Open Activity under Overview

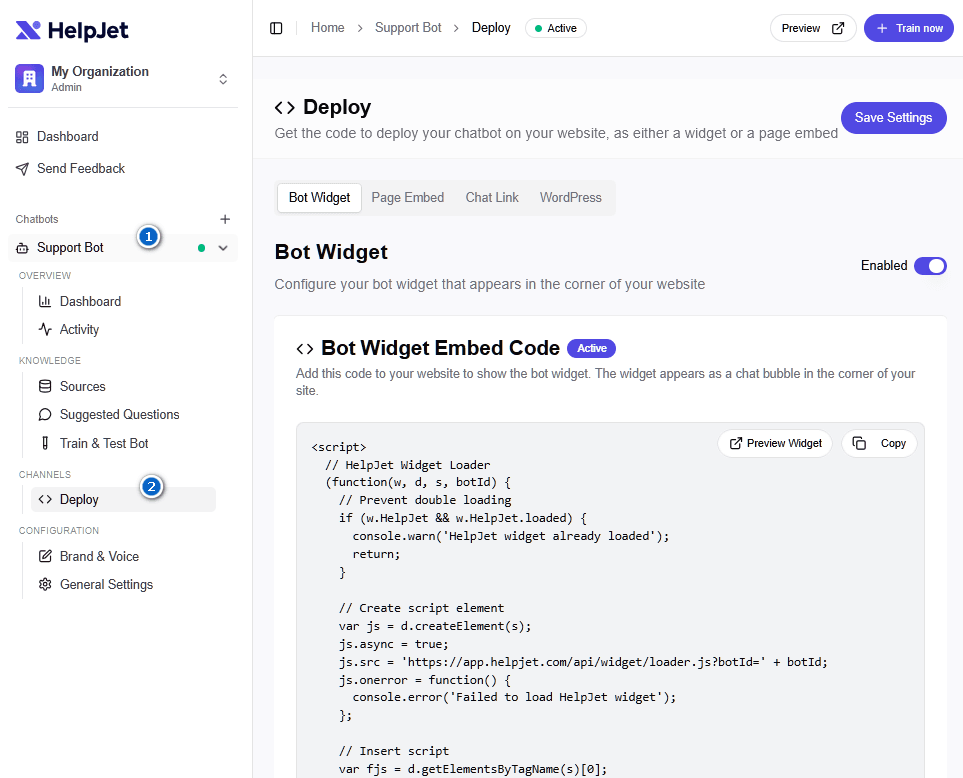[79, 330]
